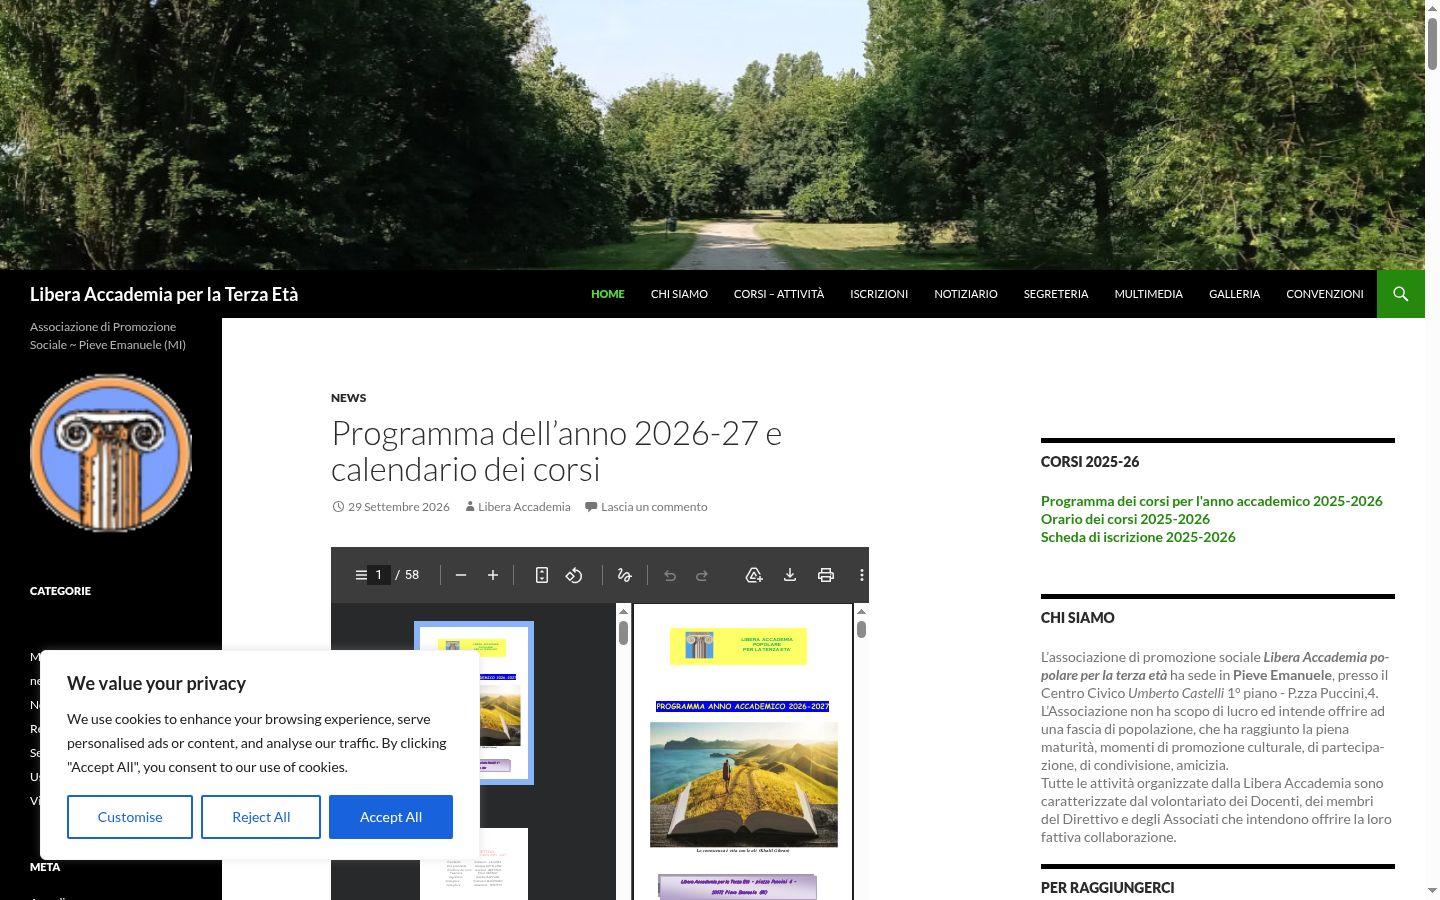Reject all cookies
Image resolution: width=1440 pixels, height=900 pixels.
(x=261, y=817)
